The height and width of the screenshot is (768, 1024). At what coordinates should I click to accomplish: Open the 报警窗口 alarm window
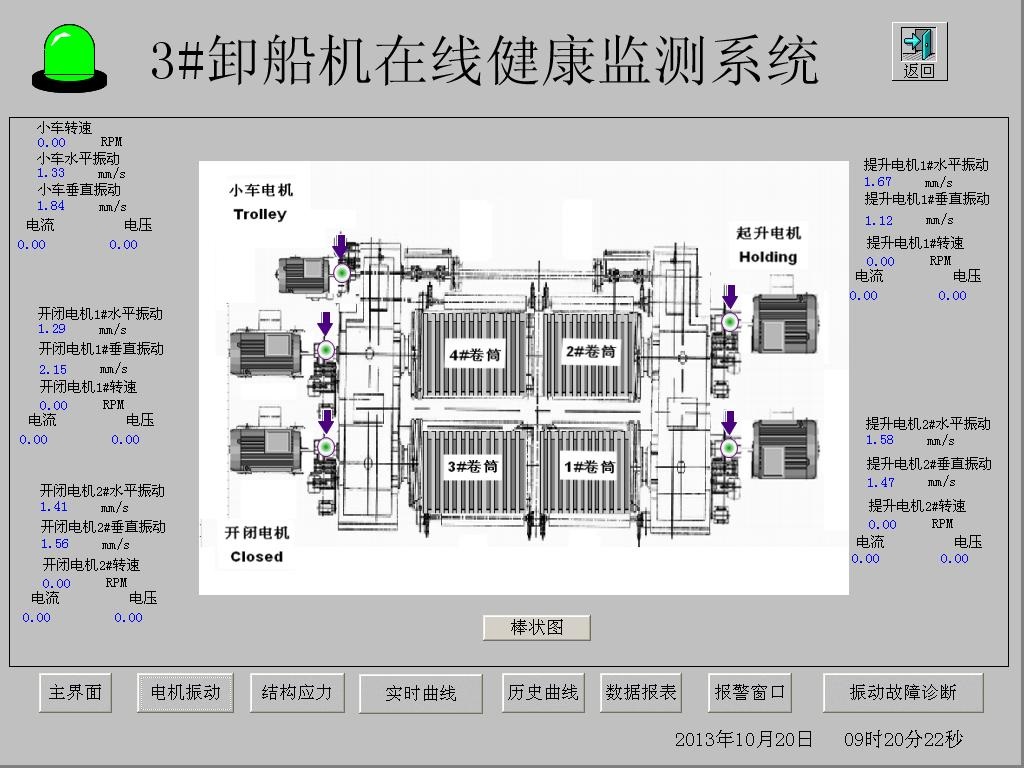[750, 692]
